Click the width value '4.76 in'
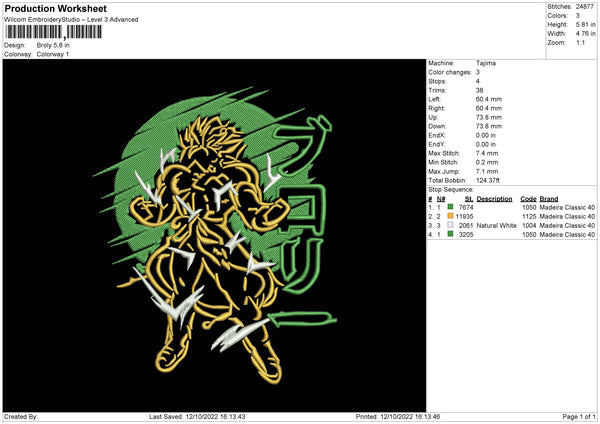 click(585, 34)
